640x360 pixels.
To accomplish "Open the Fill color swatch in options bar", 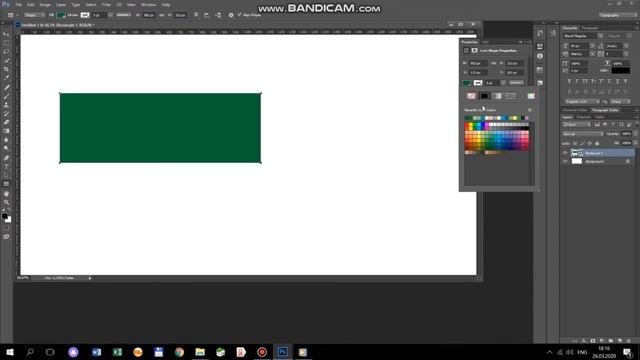I will 61,15.
